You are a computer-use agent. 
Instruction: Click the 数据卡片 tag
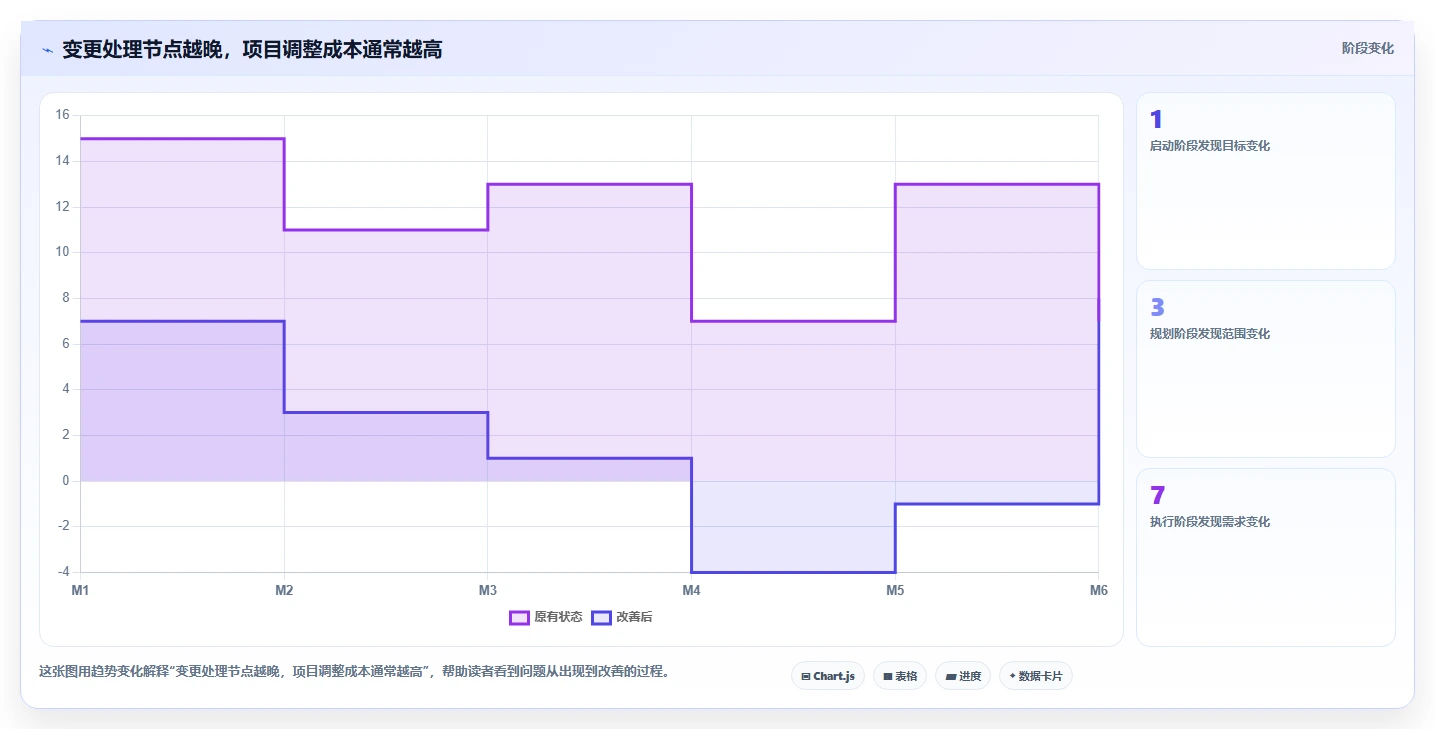pyautogui.click(x=1036, y=676)
